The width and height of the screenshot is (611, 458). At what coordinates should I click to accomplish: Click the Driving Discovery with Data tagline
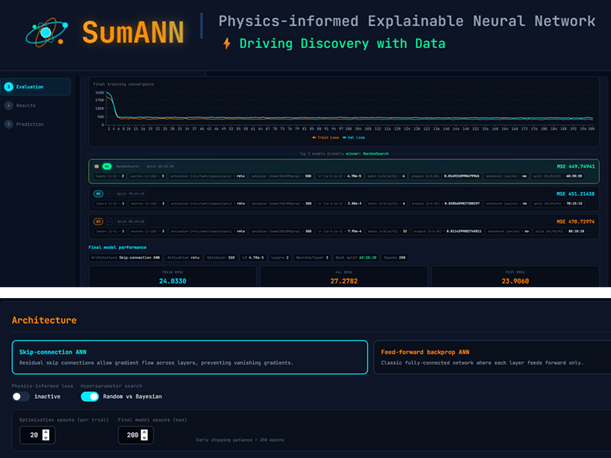[342, 43]
